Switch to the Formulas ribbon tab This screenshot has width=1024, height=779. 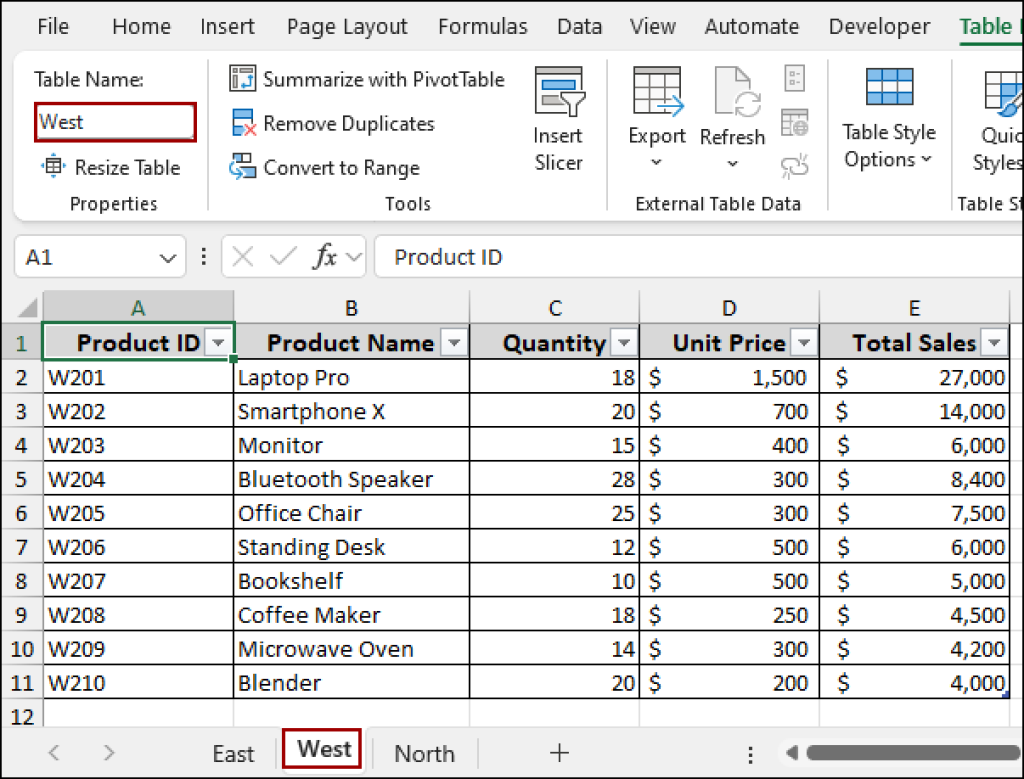pos(483,27)
